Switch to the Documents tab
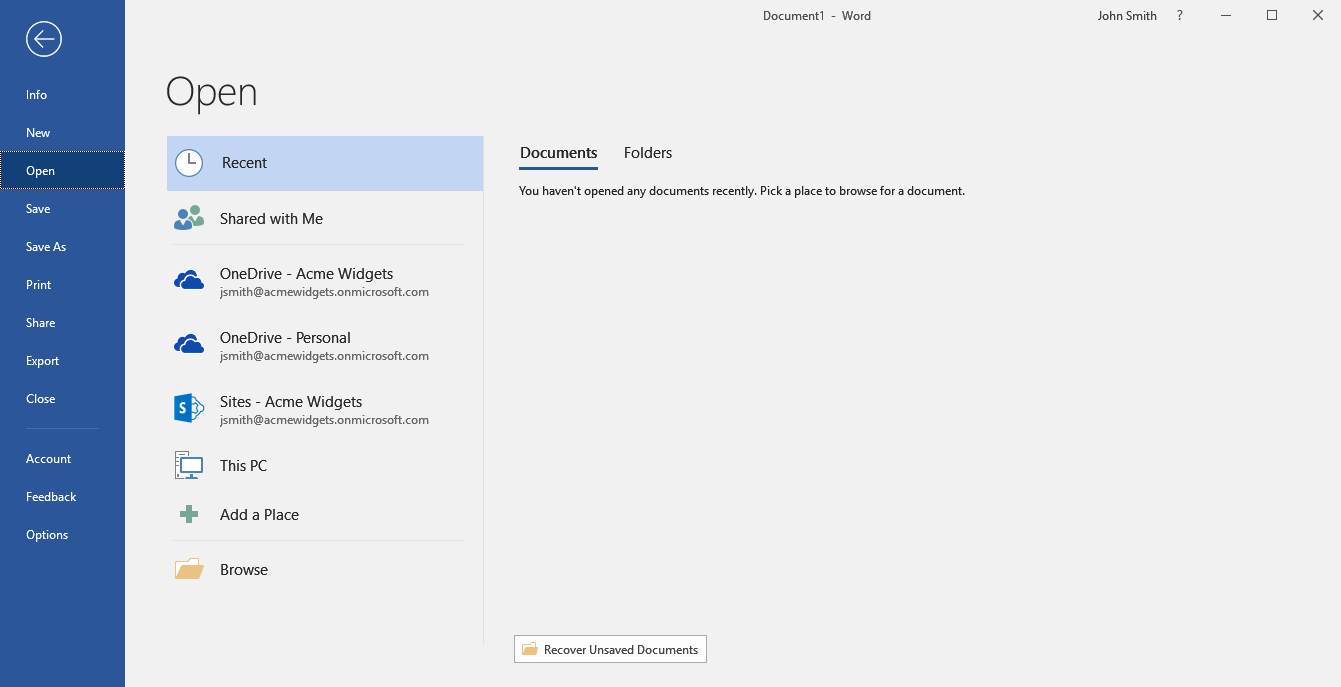 click(559, 153)
